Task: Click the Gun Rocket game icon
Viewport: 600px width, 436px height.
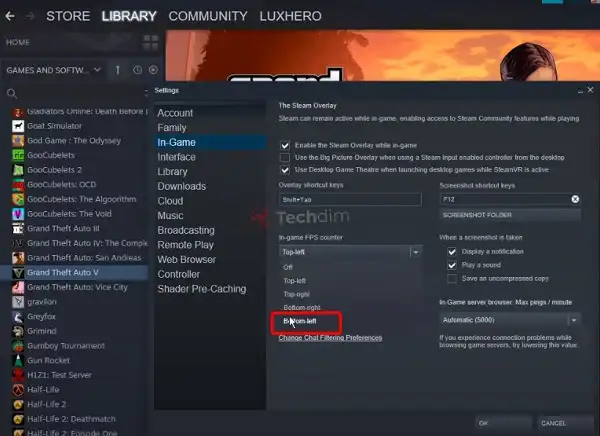Action: [x=18, y=361]
